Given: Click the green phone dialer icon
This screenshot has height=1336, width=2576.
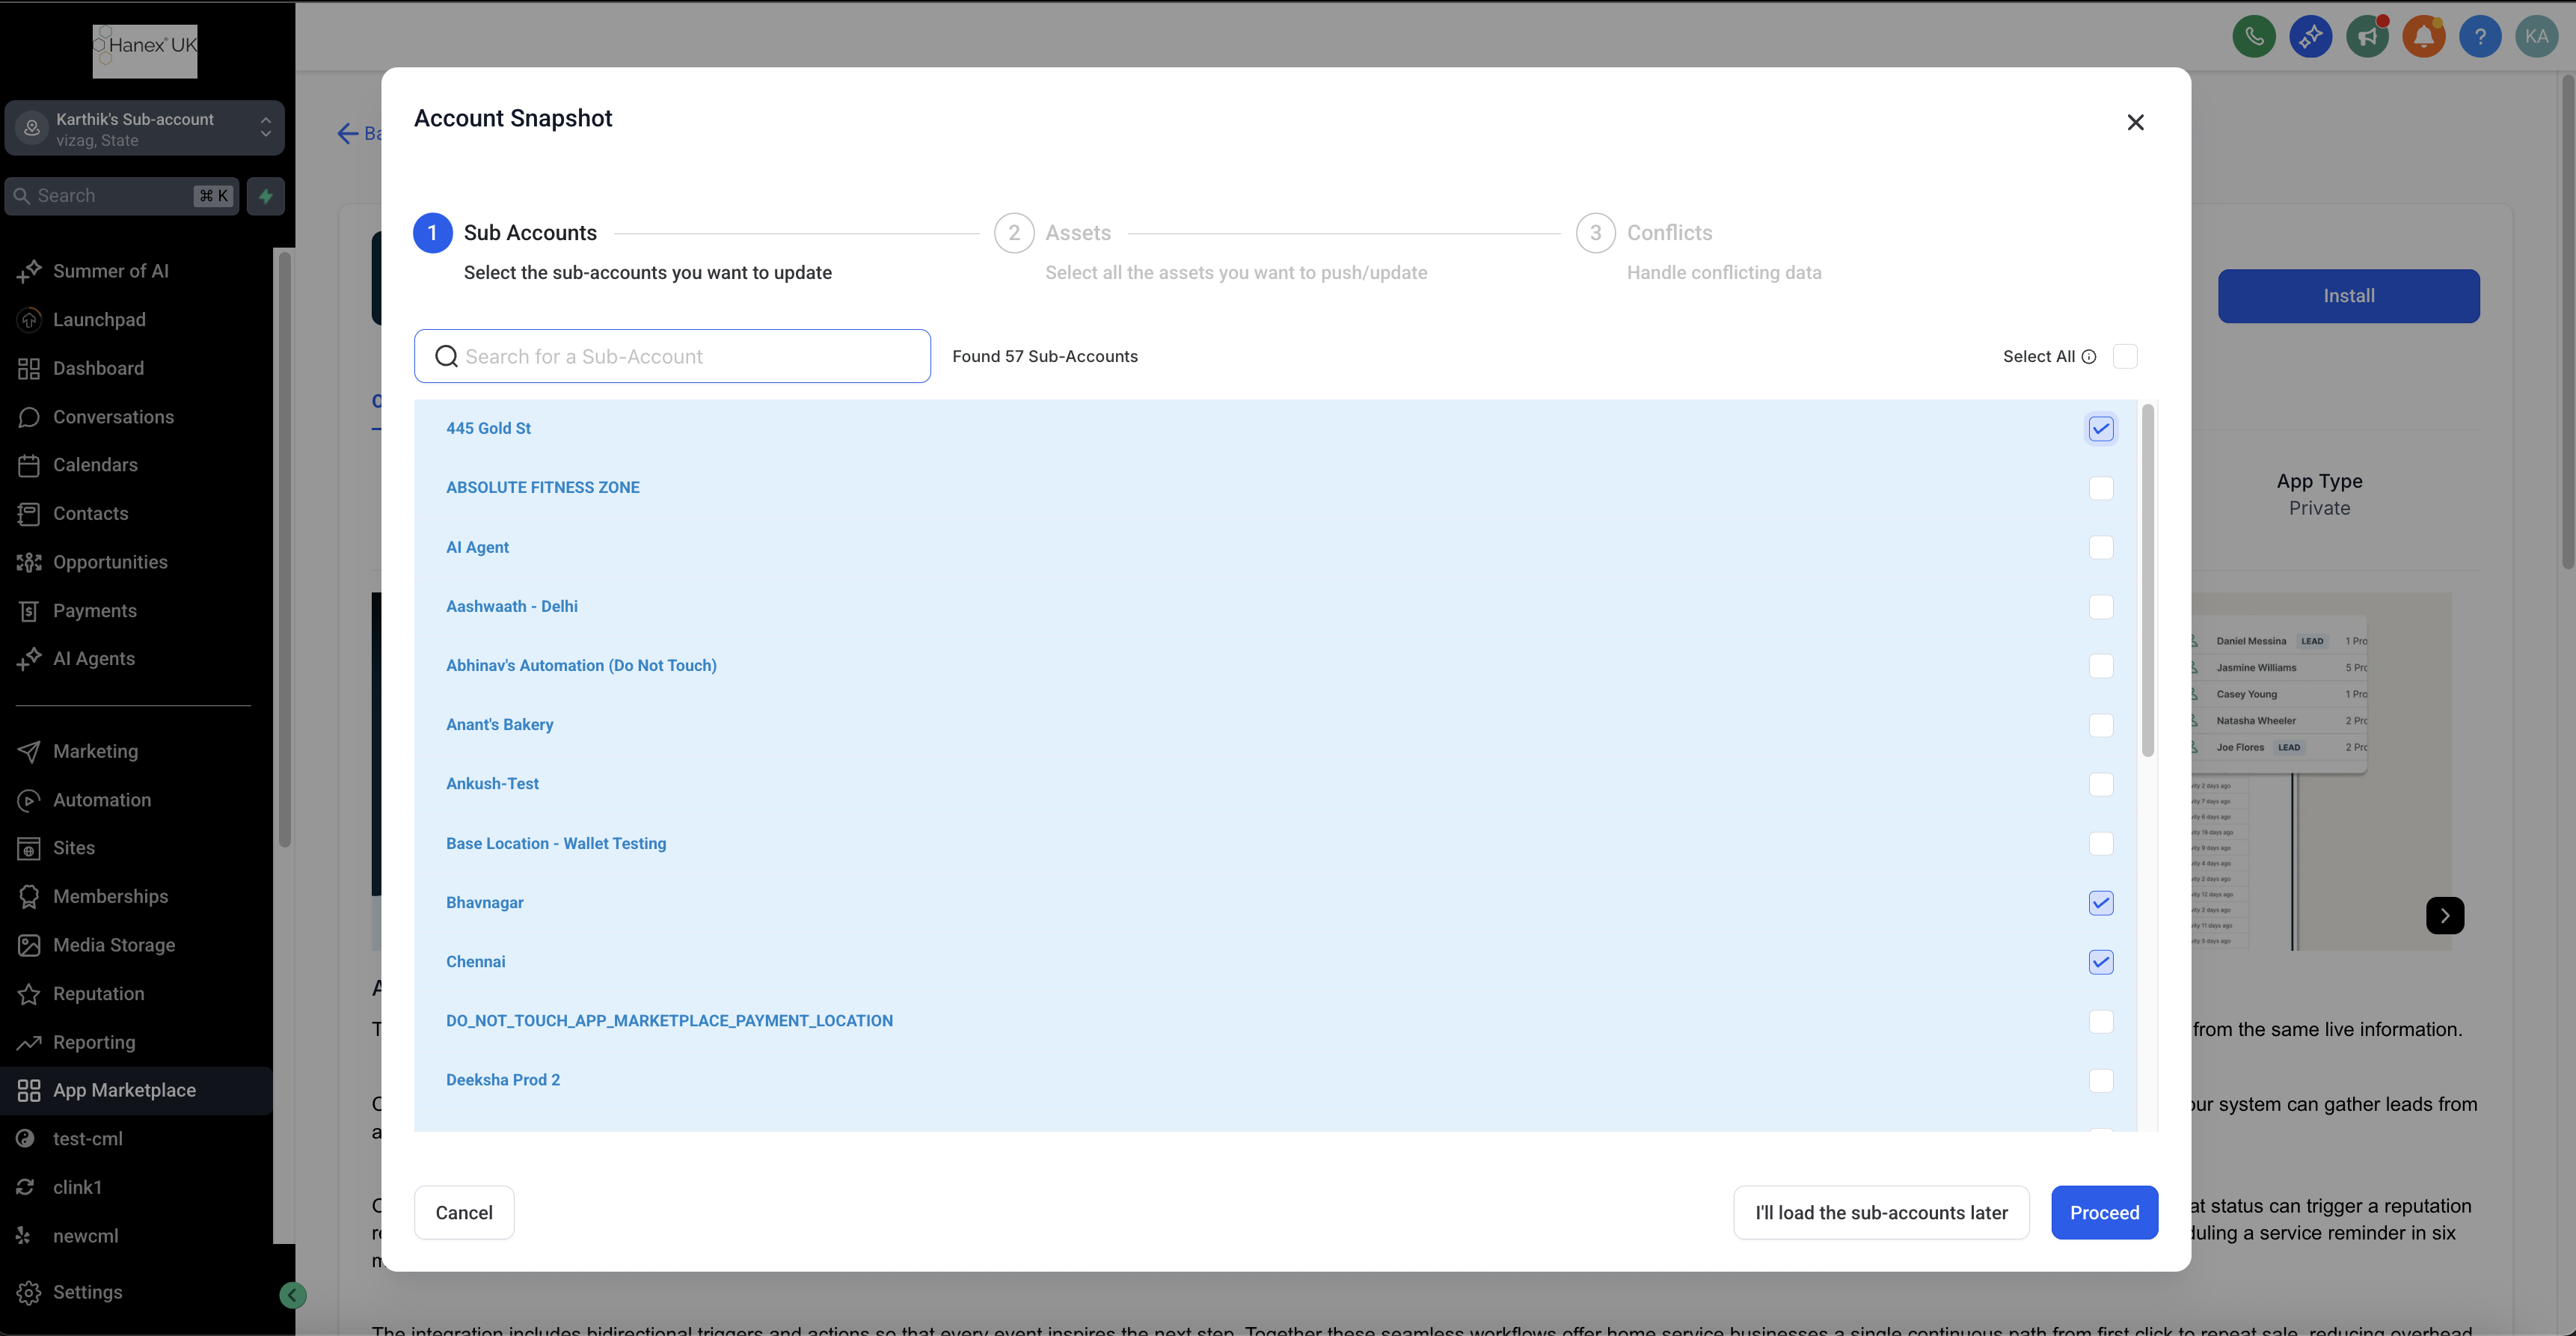Looking at the screenshot, I should tap(2254, 37).
